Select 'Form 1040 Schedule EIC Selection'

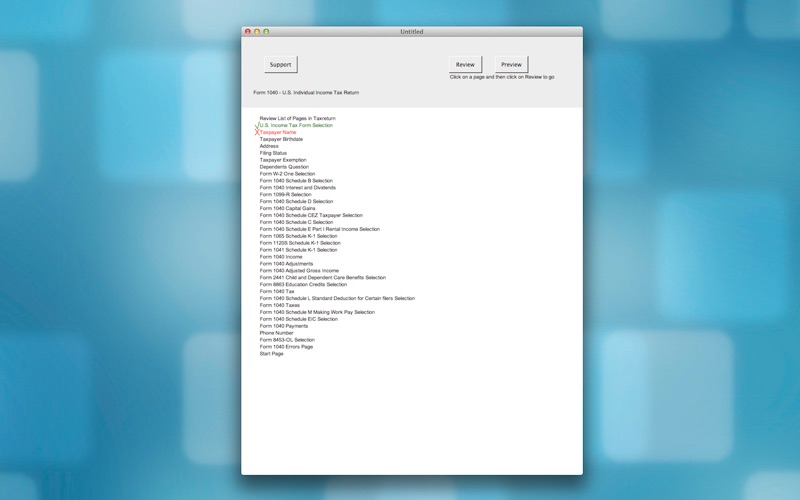coord(298,319)
